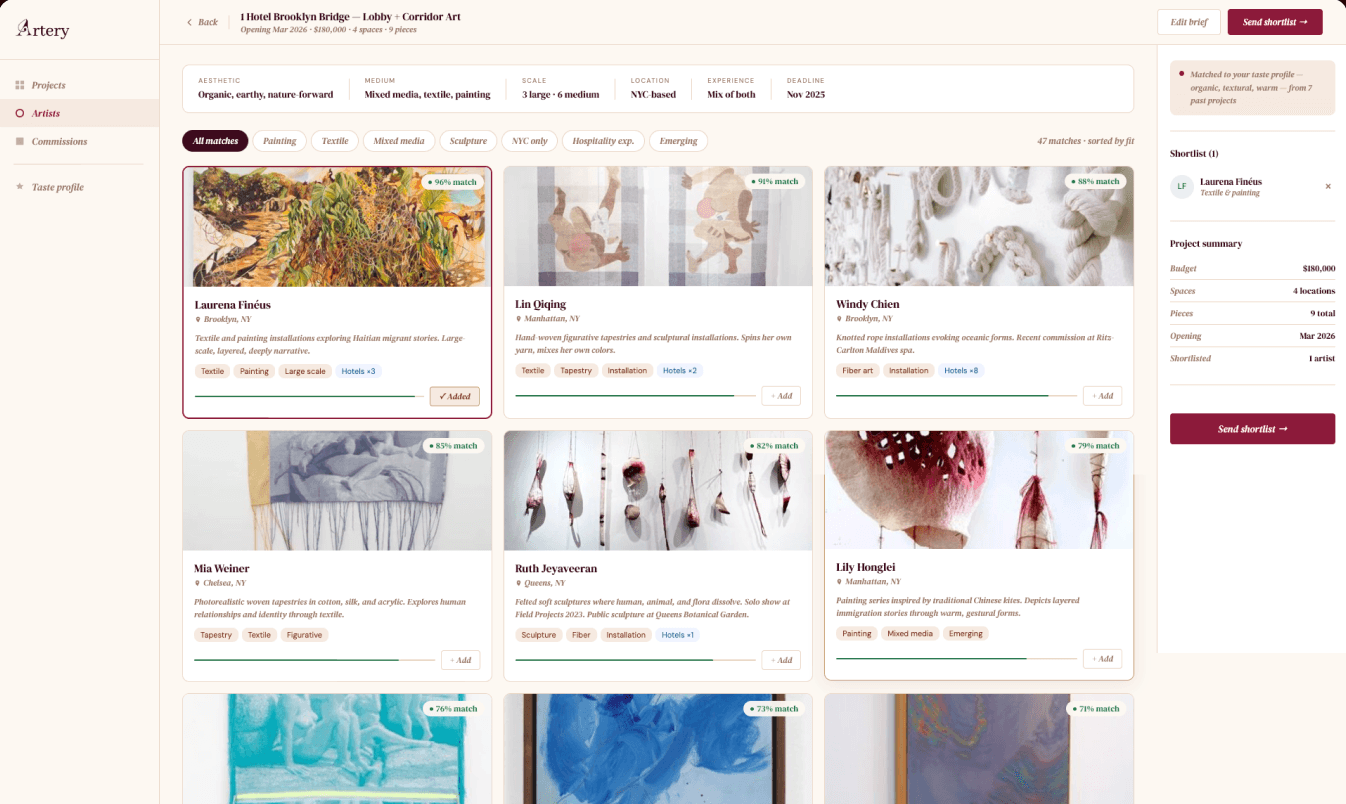Open Mia Weiner woven tapestry thumbnail
Viewport: 1346px width, 804px height.
(337, 491)
